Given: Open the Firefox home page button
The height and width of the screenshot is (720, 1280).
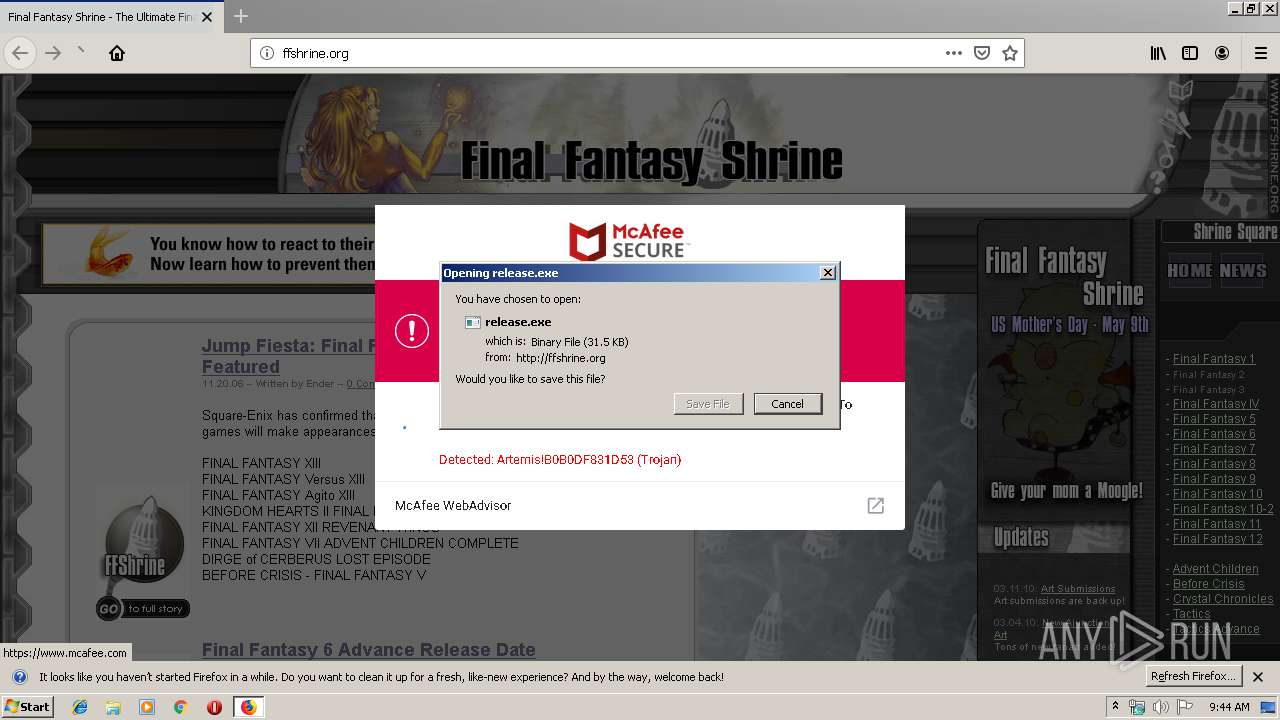Looking at the screenshot, I should click(117, 53).
